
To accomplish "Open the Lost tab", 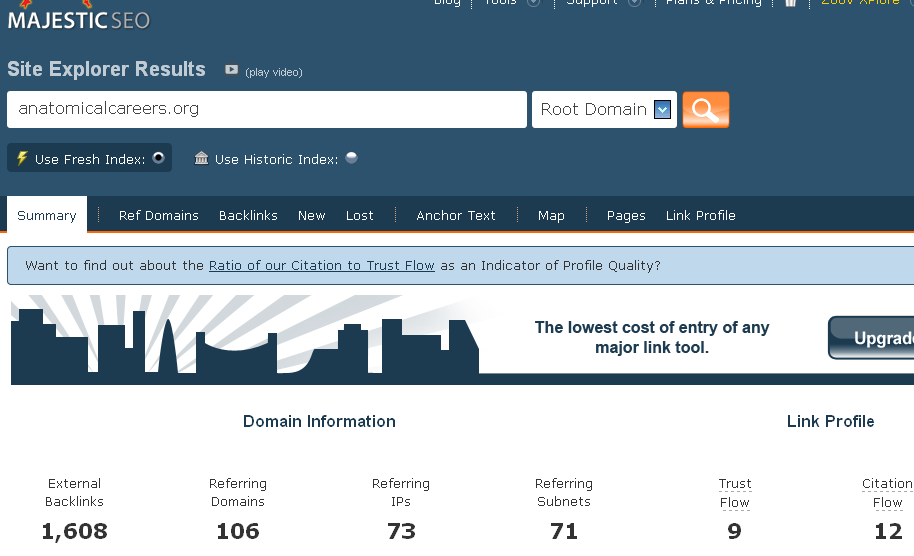I will [x=359, y=216].
